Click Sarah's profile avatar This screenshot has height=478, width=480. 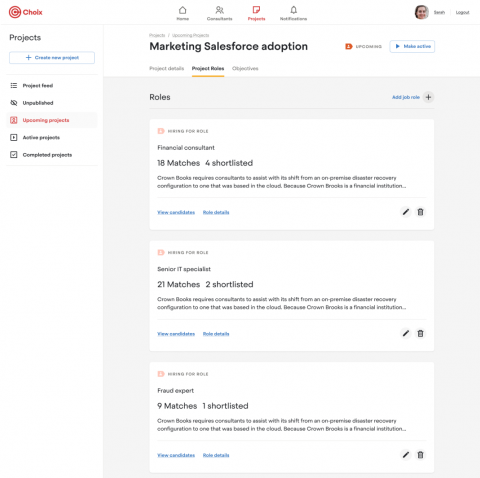pos(422,12)
